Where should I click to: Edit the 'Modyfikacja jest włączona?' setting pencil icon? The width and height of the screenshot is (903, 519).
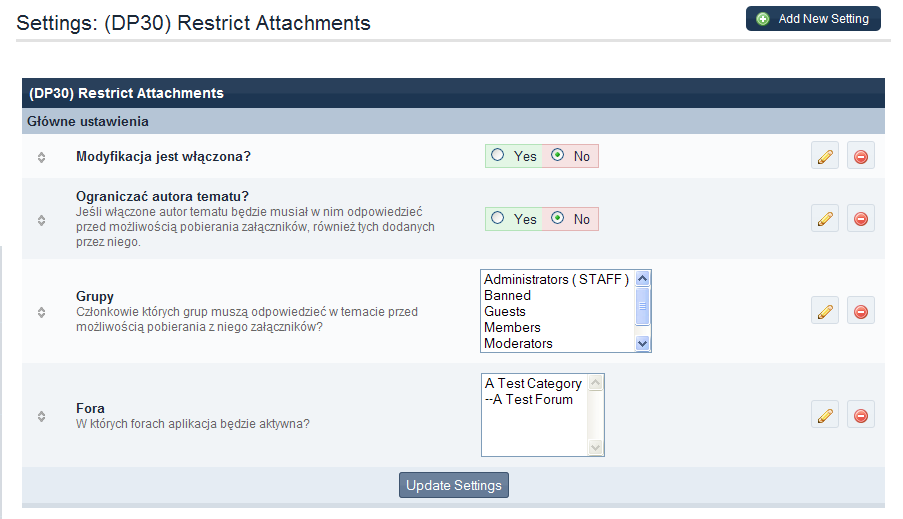click(824, 156)
